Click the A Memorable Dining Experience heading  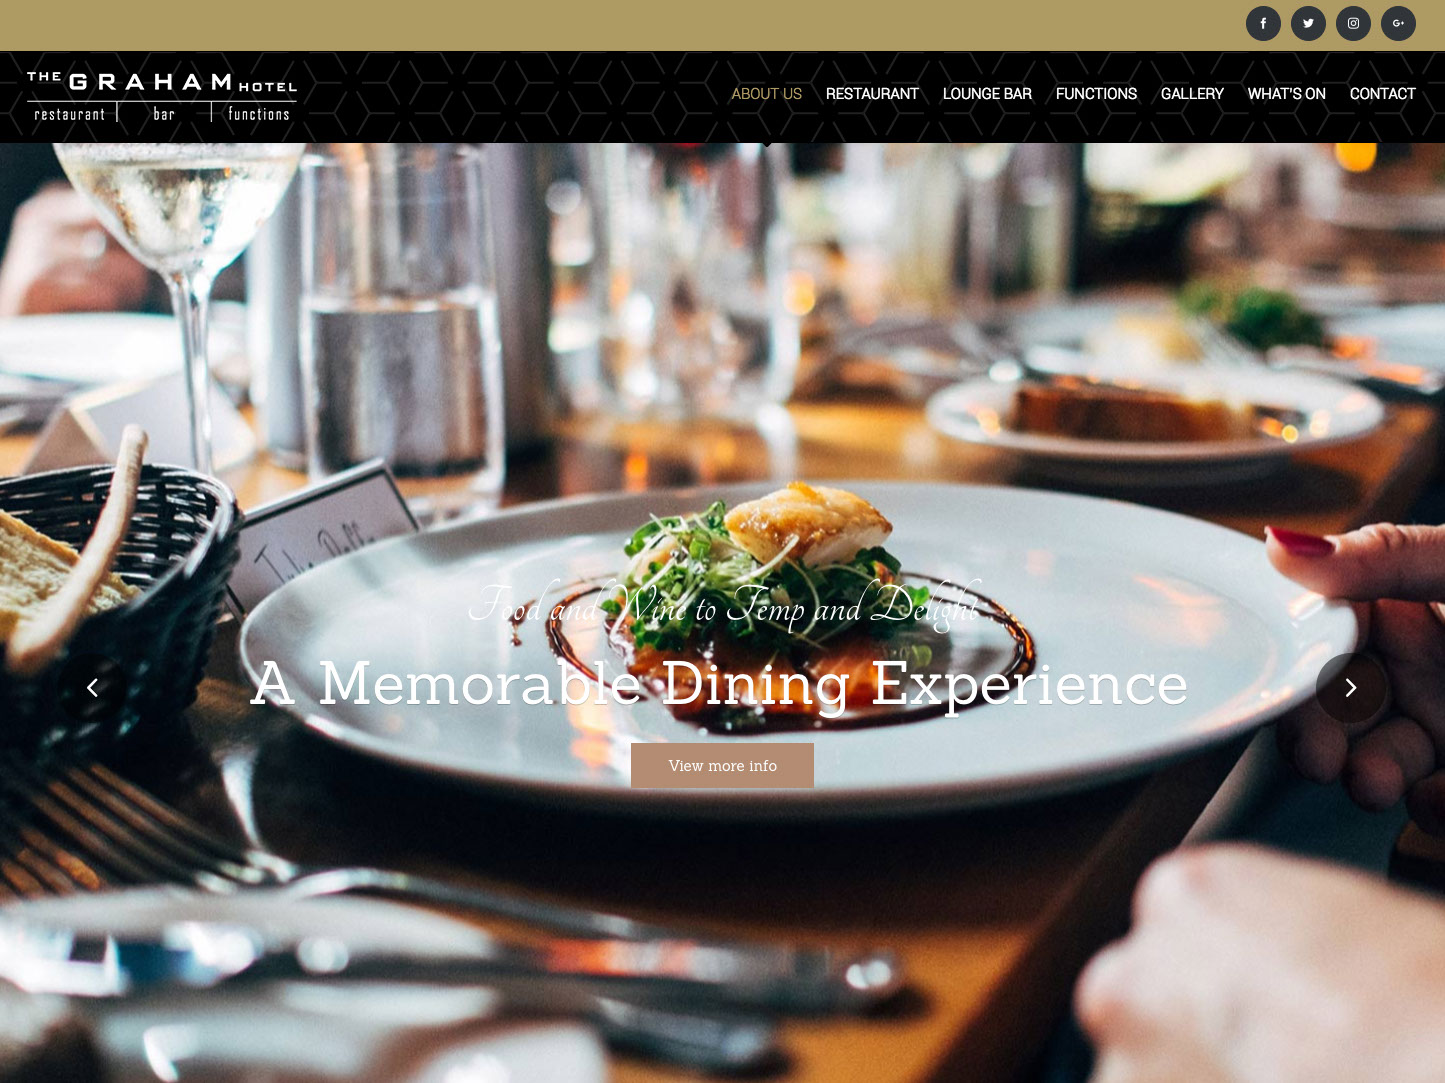pyautogui.click(x=719, y=684)
